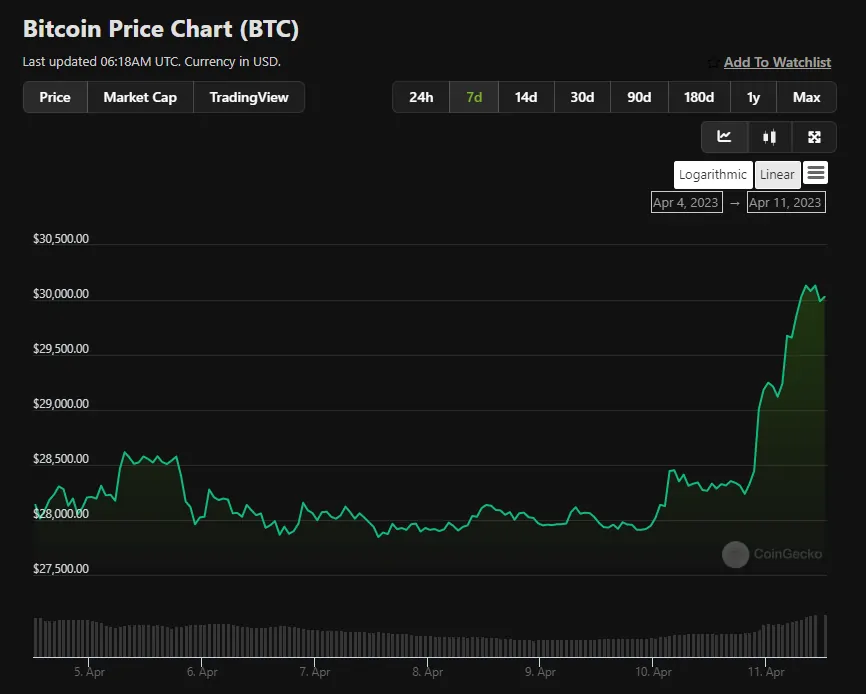Click the $29,000.00 axis label

[61, 404]
